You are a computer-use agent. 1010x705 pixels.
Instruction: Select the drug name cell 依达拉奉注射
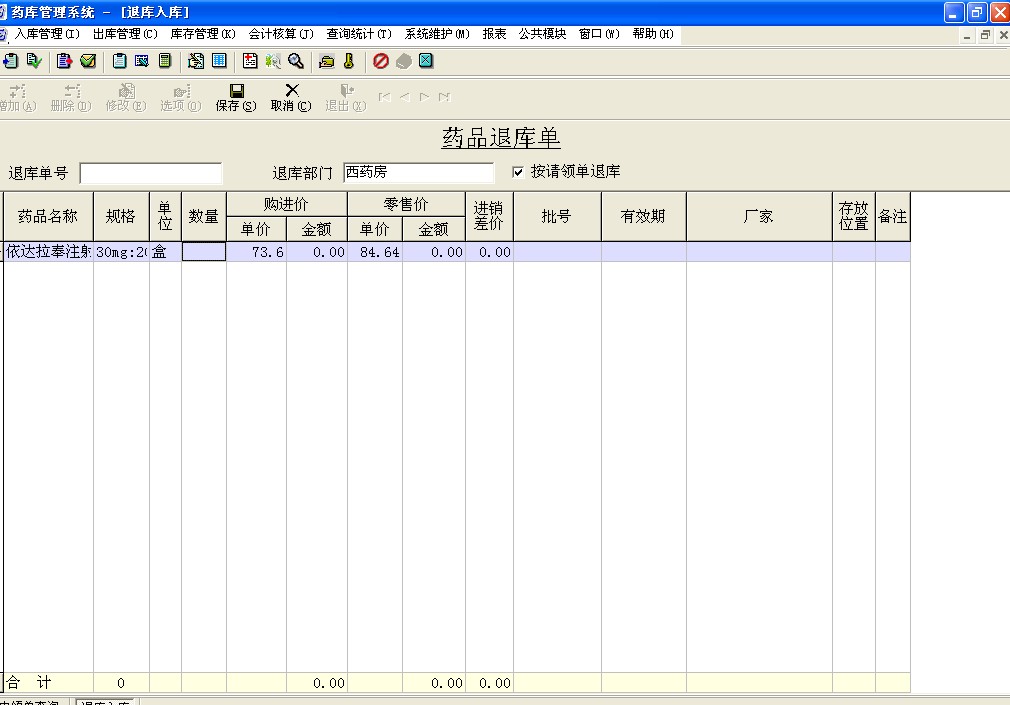coord(48,252)
